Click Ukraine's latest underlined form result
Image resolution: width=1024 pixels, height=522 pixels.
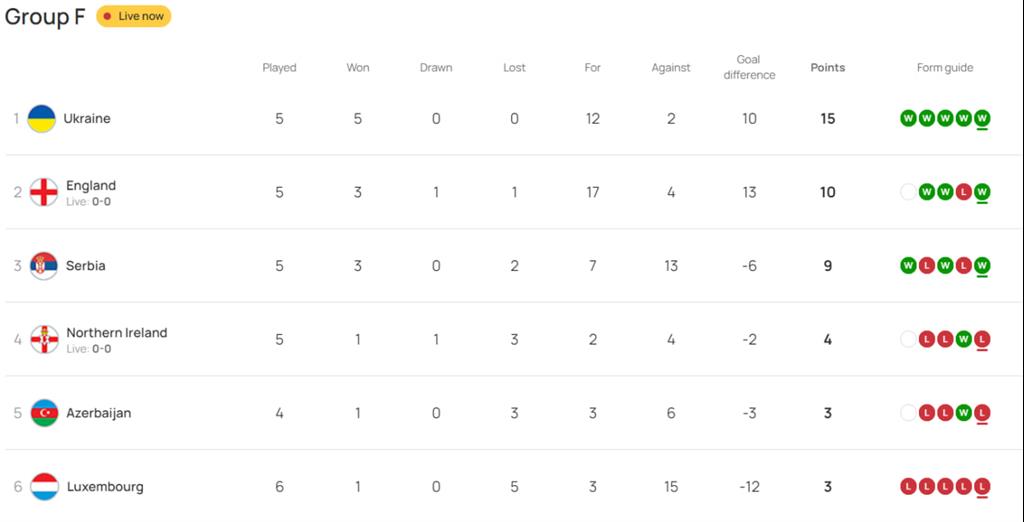(x=982, y=119)
